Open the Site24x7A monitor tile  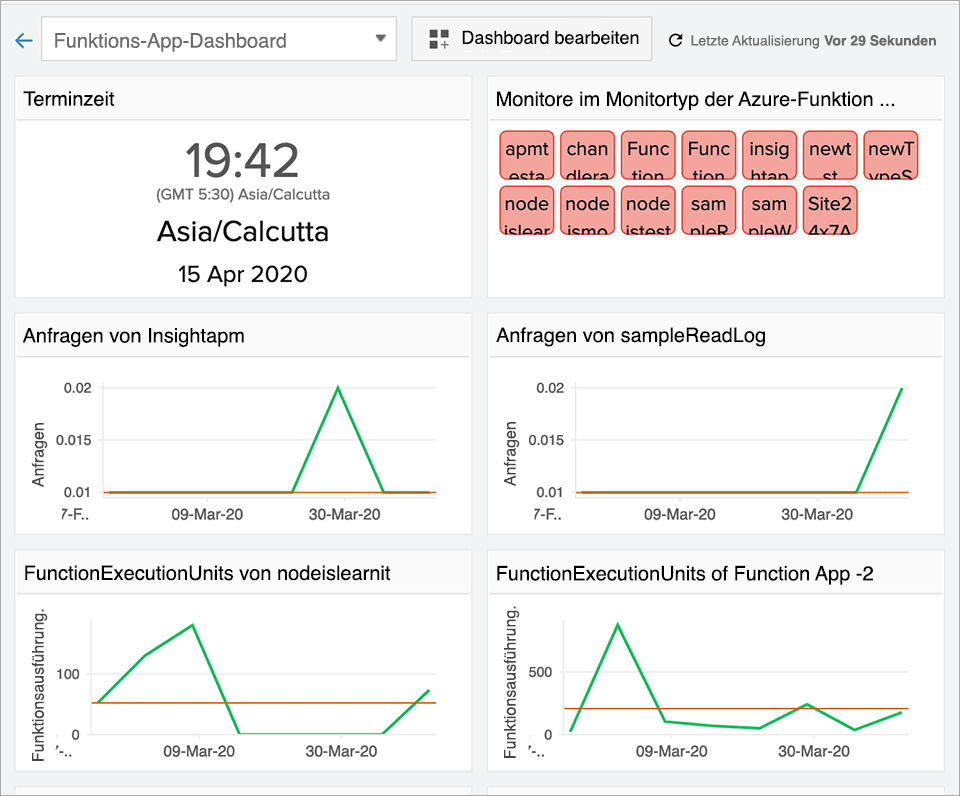point(829,210)
